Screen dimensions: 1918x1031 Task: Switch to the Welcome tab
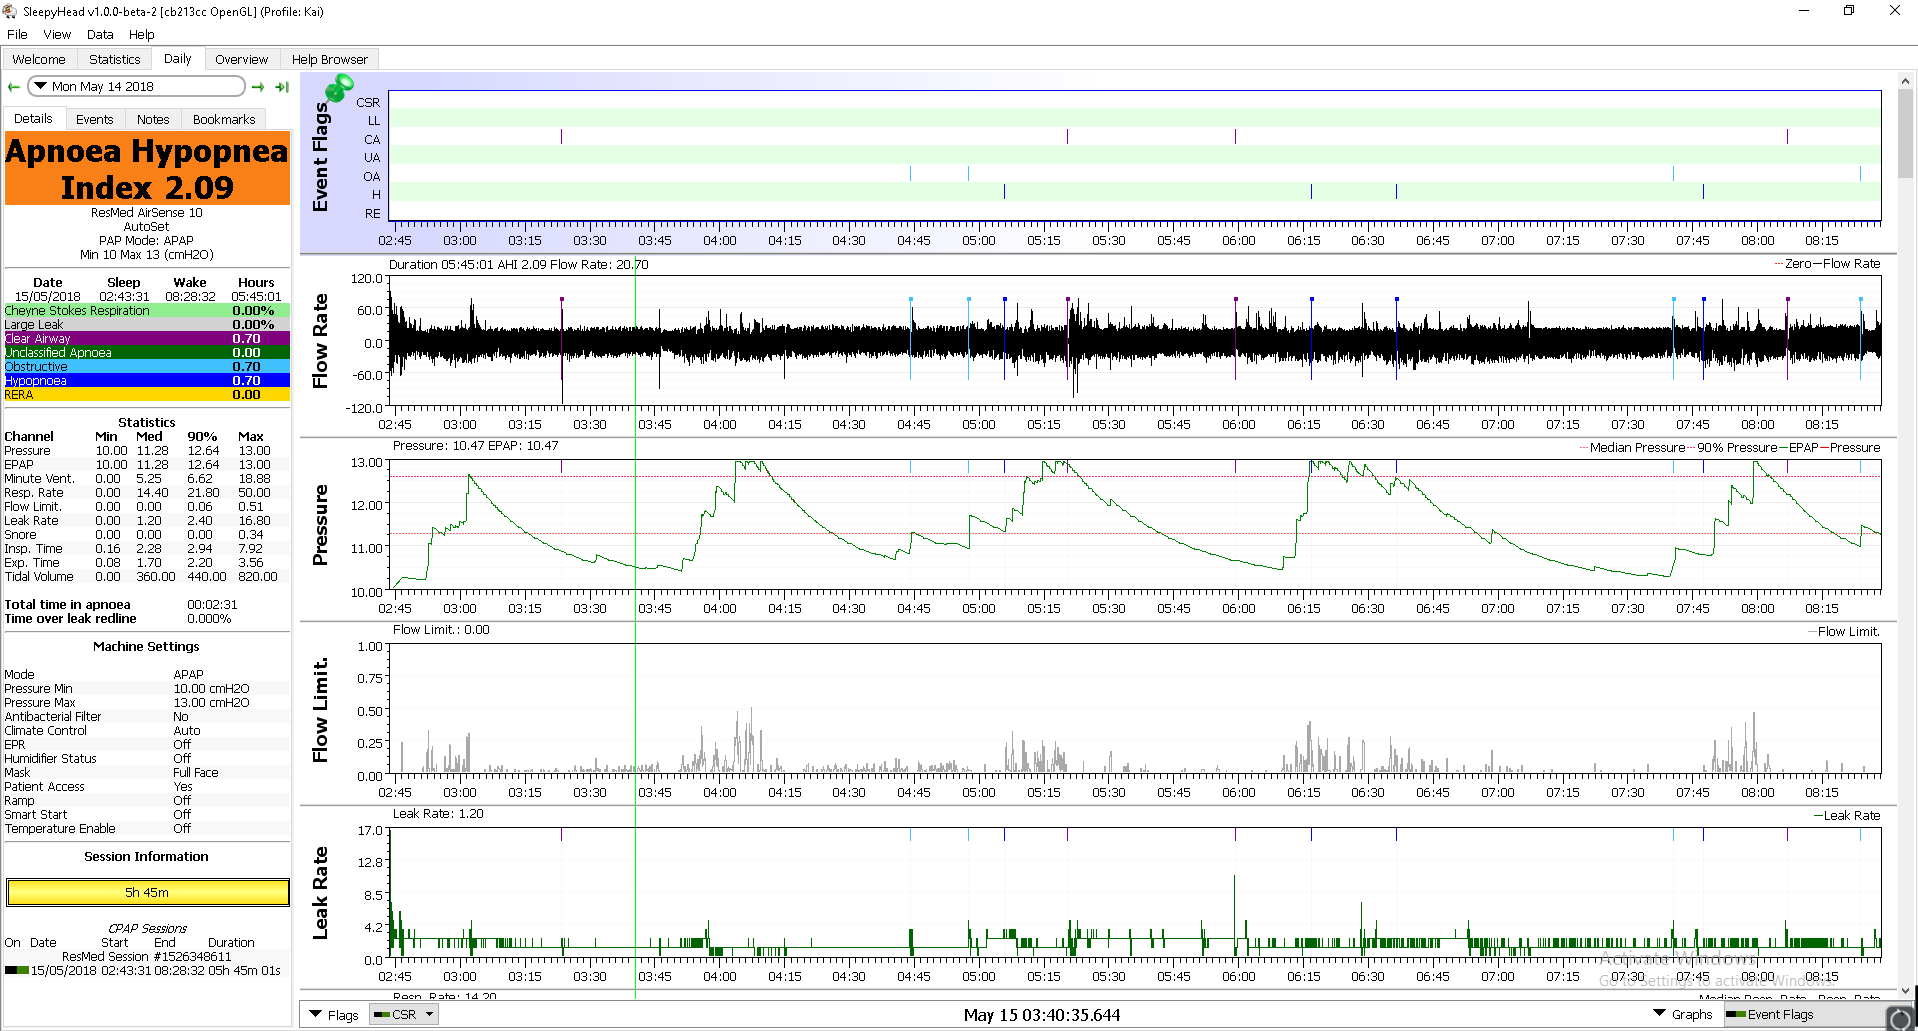click(39, 59)
